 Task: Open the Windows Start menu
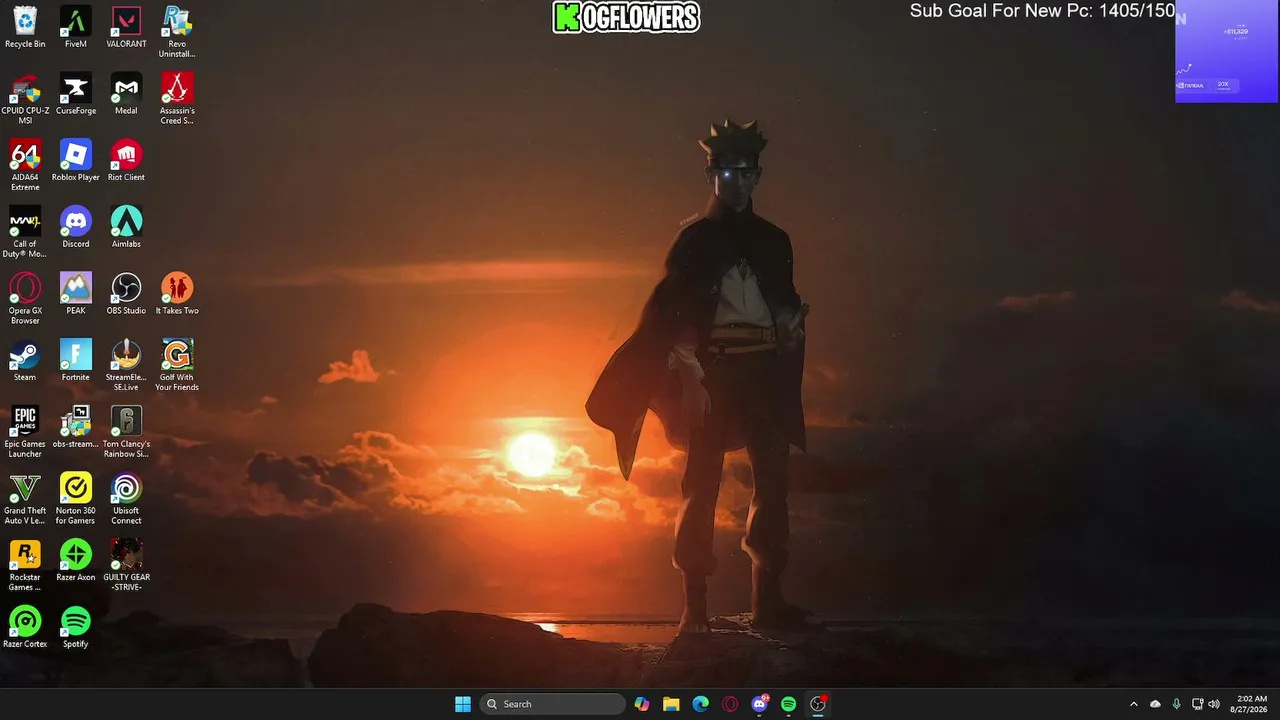[x=463, y=704]
